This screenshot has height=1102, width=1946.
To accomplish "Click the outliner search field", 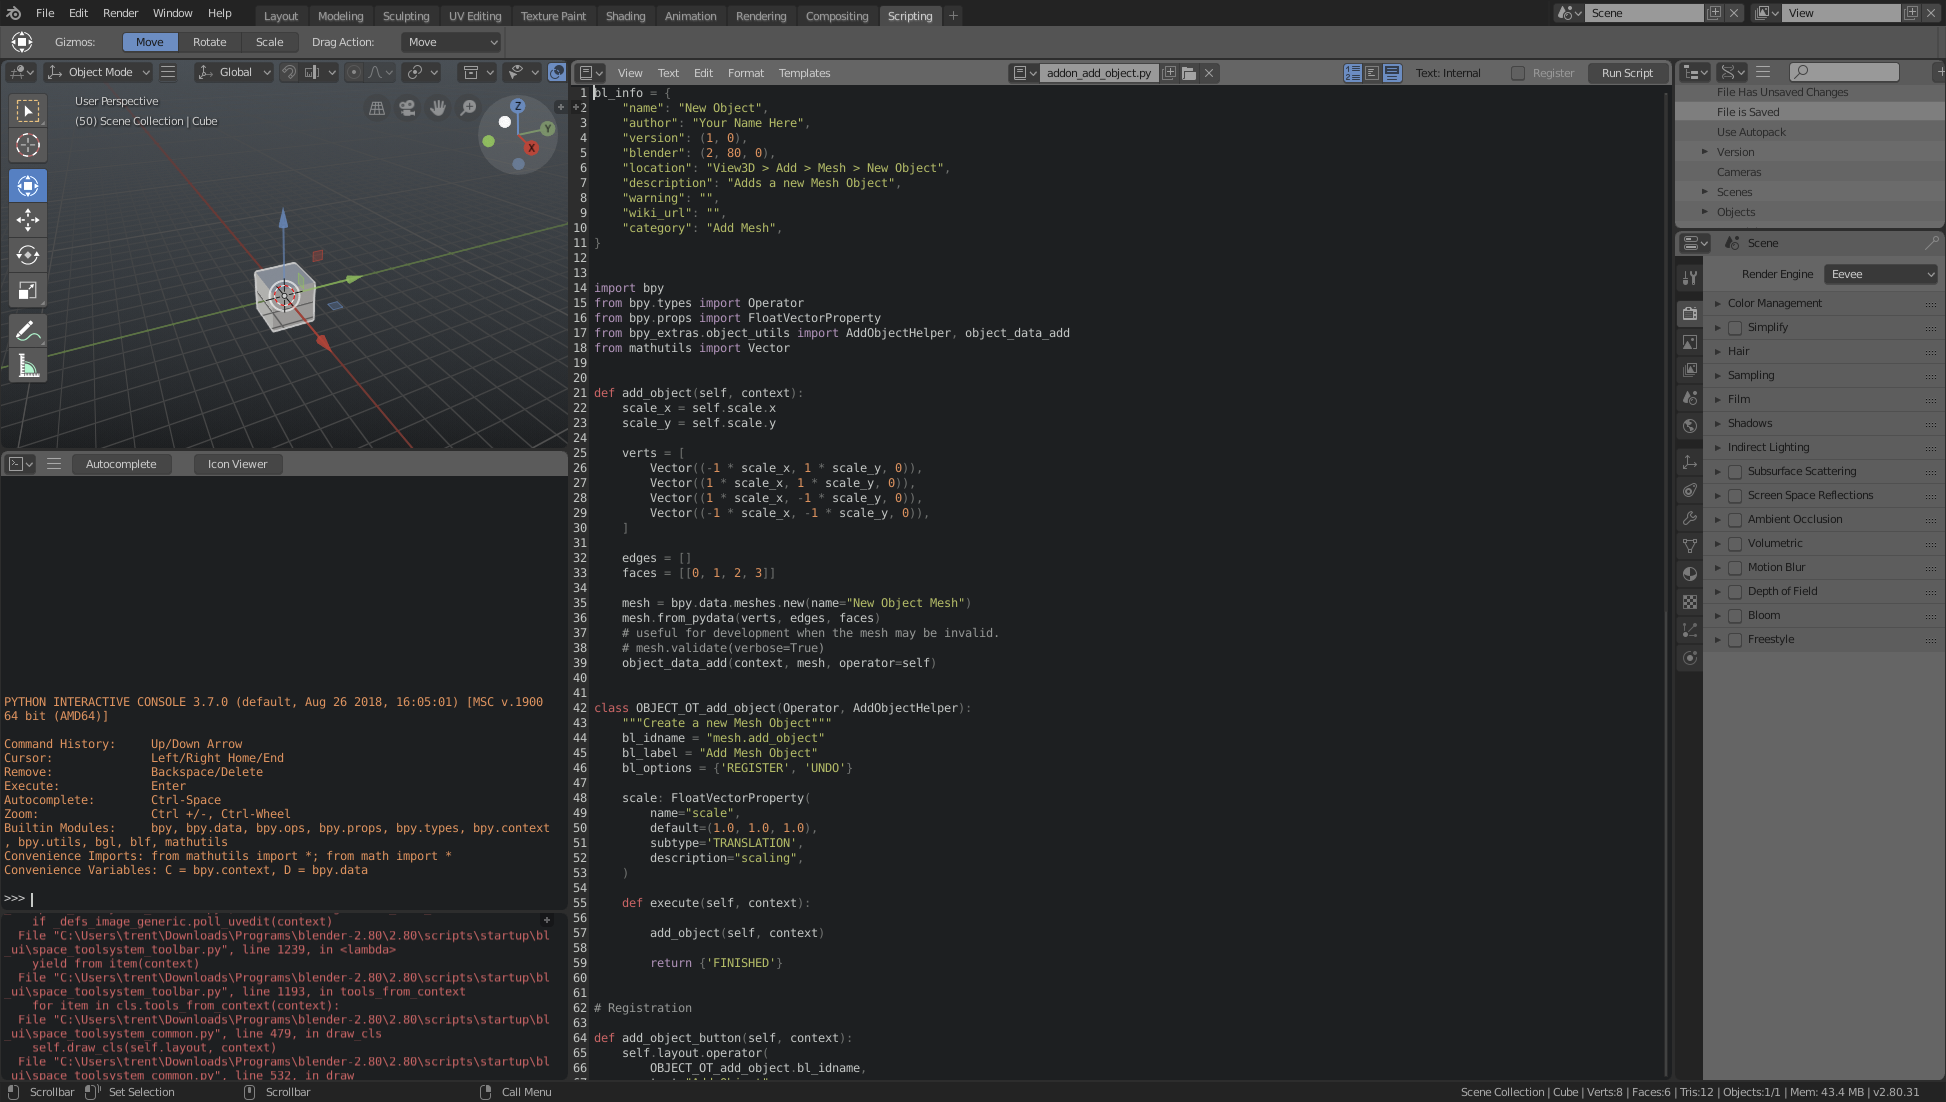I will coord(1844,72).
